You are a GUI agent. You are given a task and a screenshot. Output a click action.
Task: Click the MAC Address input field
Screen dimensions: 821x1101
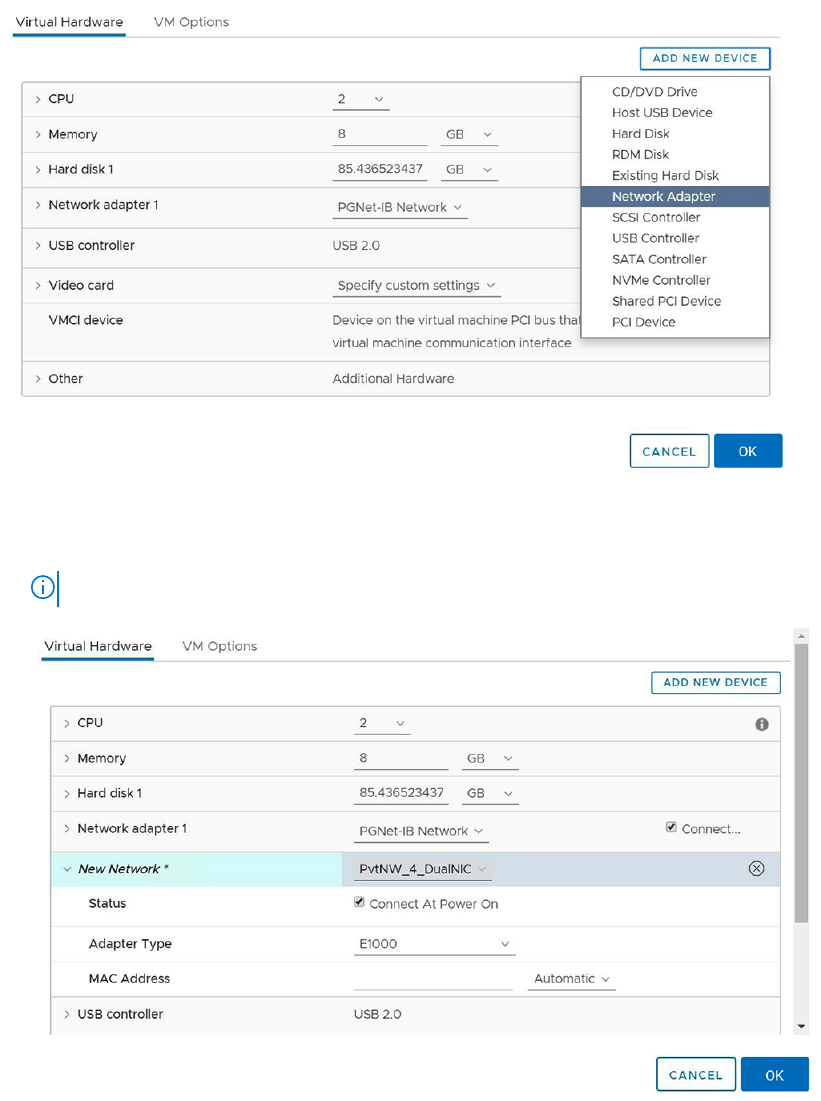point(433,979)
